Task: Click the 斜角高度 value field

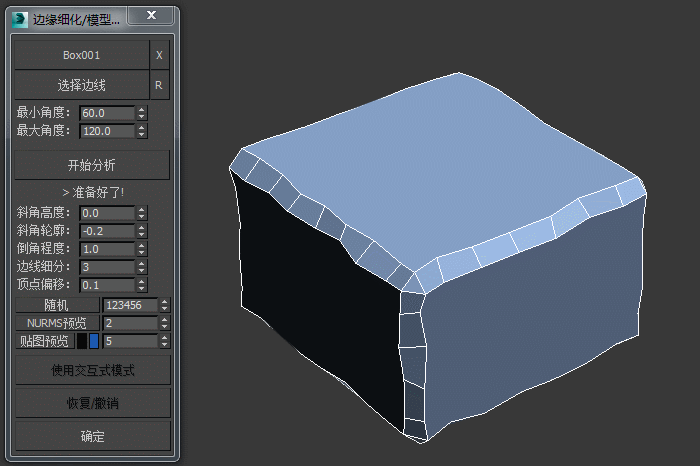Action: [x=106, y=213]
